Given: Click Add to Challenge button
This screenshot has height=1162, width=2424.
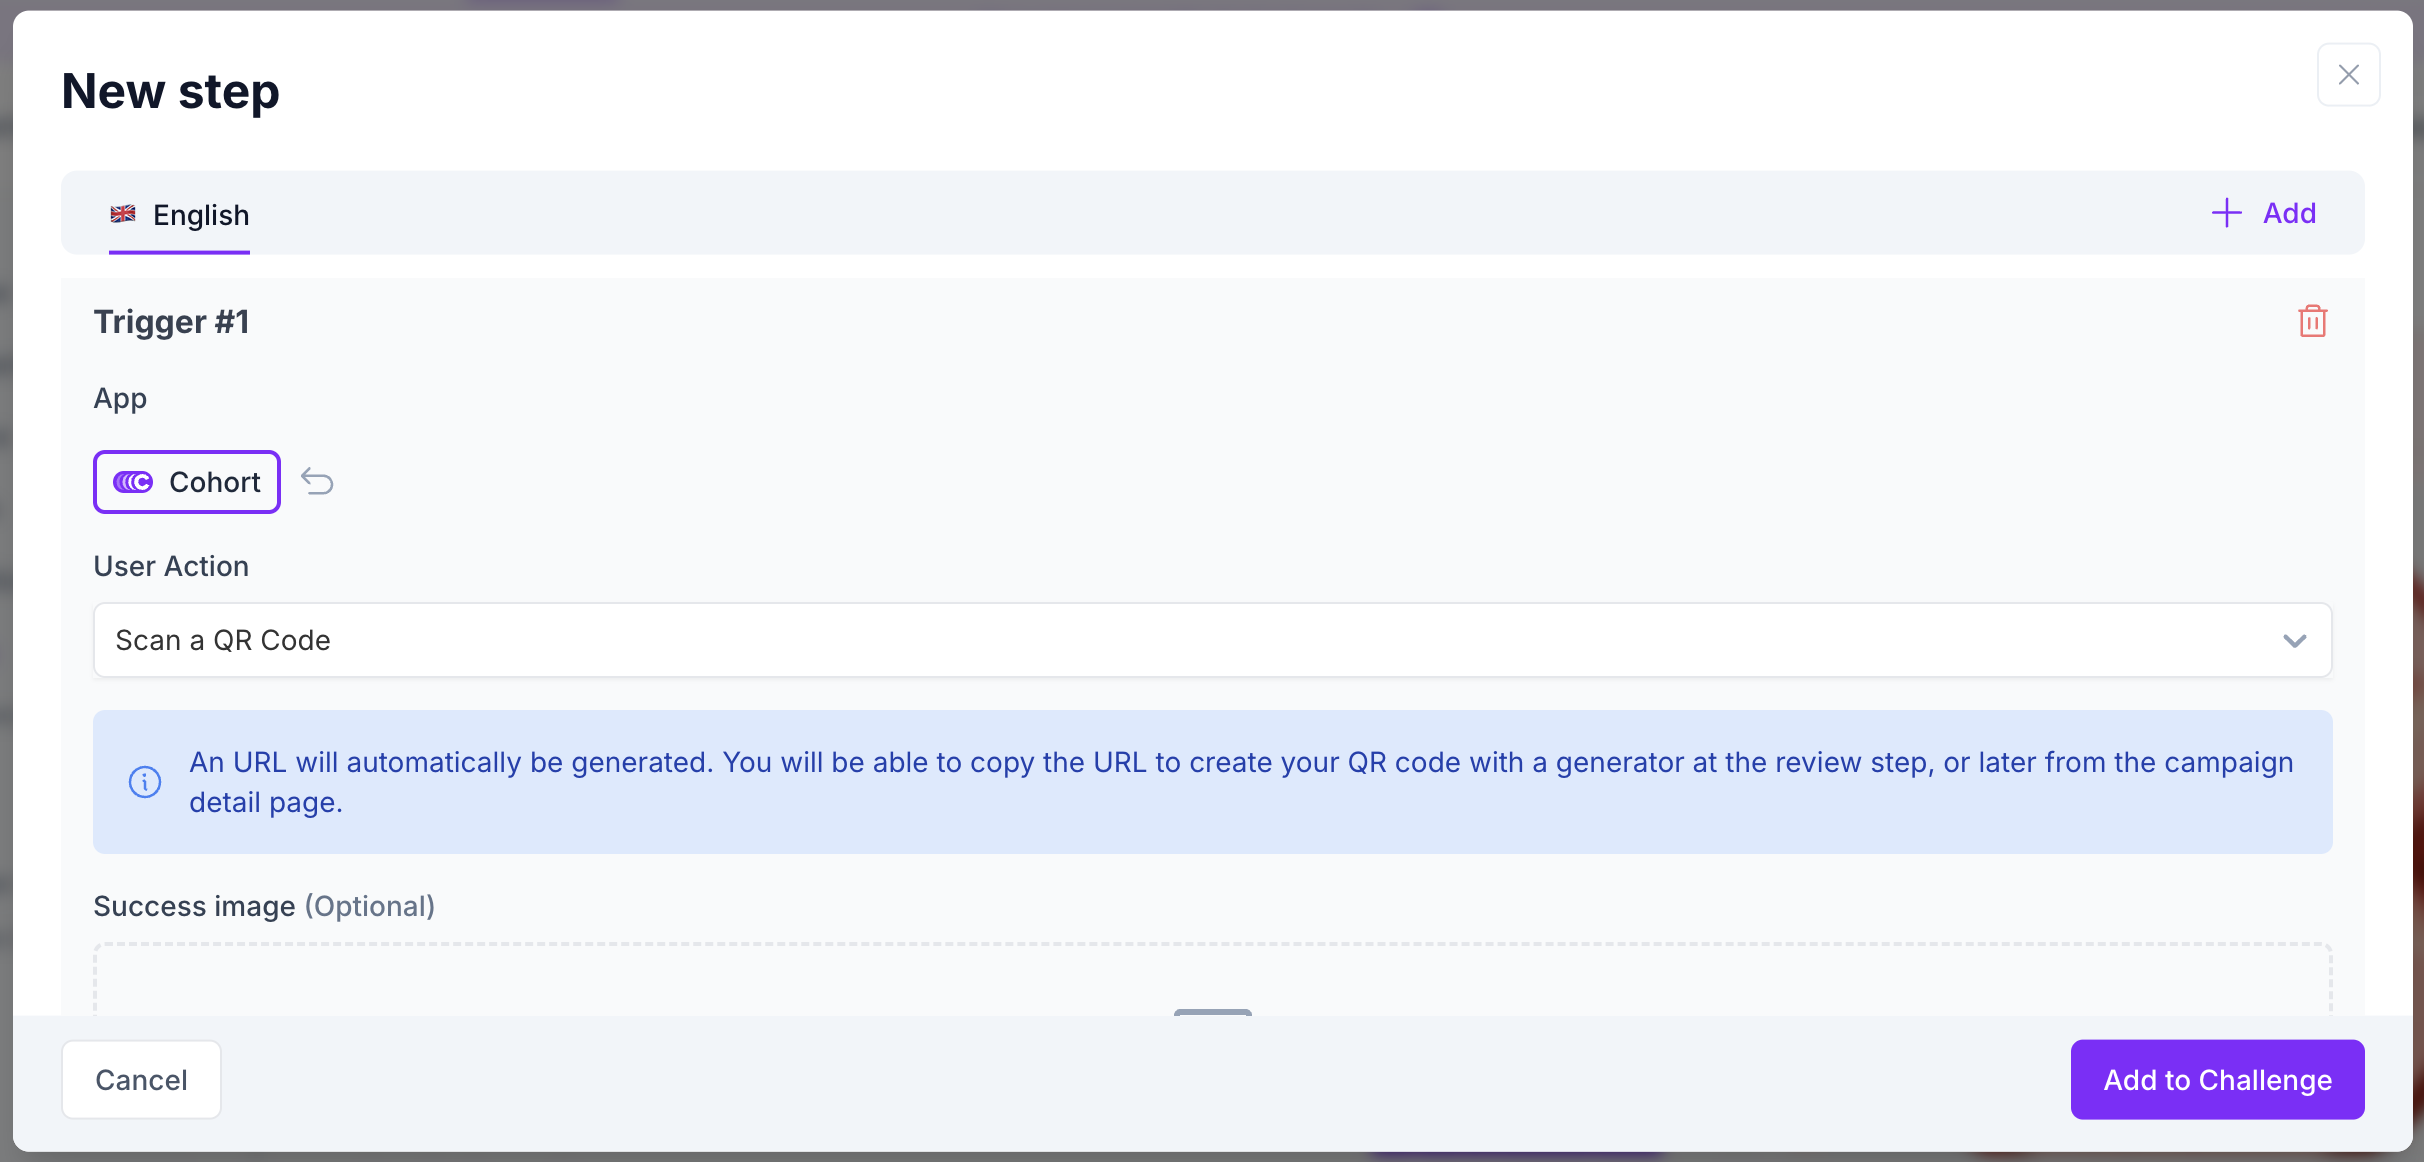Looking at the screenshot, I should click(x=2217, y=1080).
